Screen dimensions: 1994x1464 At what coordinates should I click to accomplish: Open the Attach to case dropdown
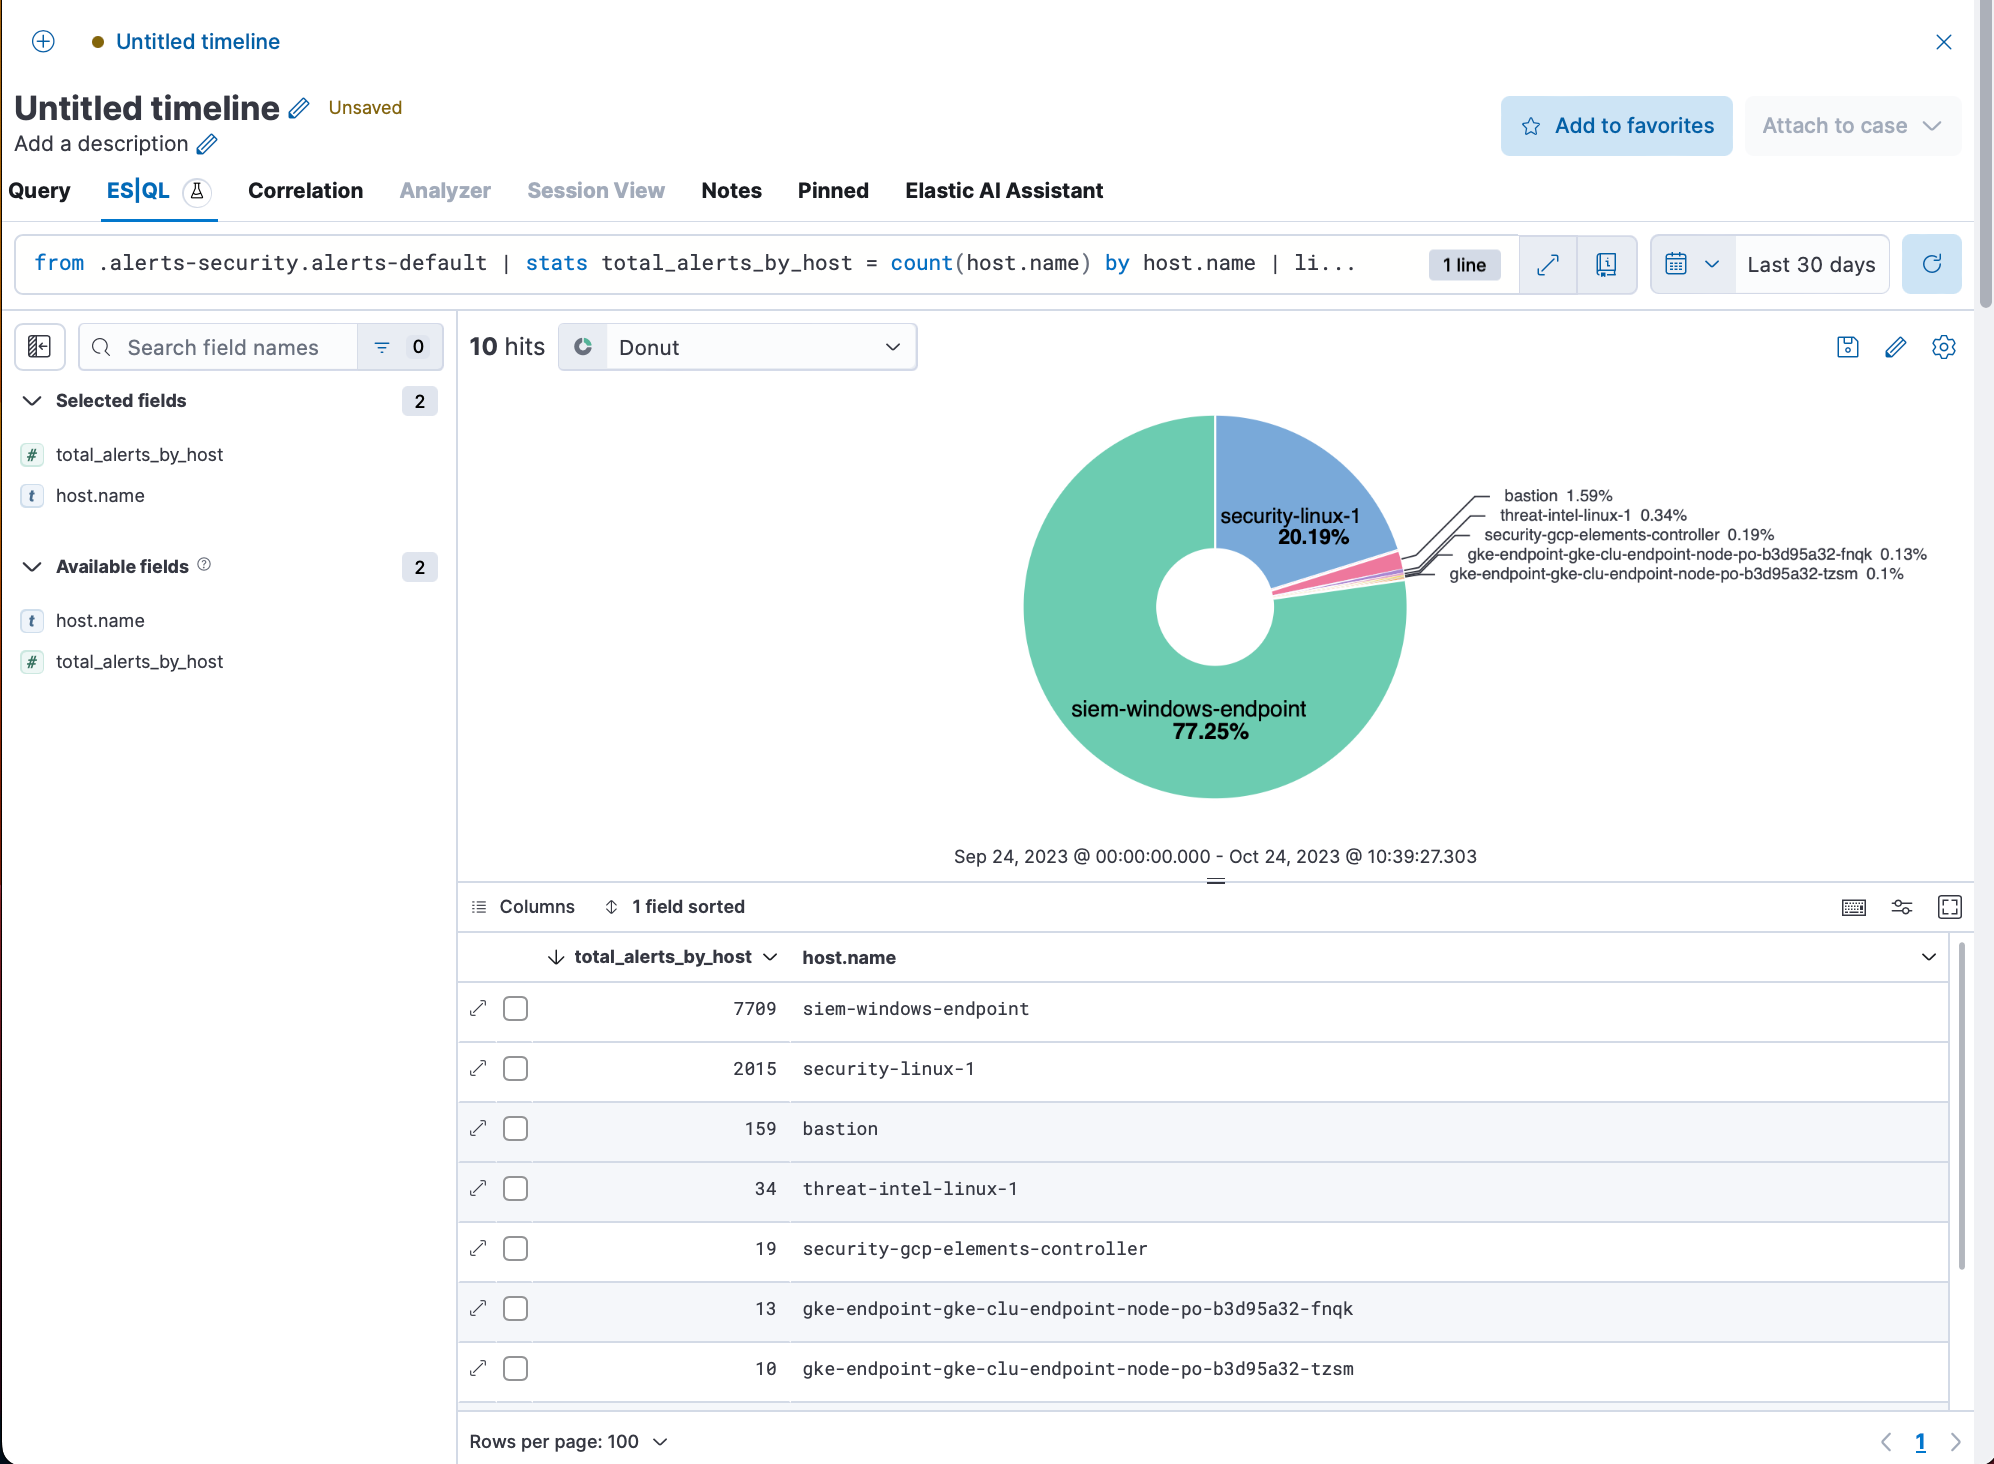(1852, 126)
